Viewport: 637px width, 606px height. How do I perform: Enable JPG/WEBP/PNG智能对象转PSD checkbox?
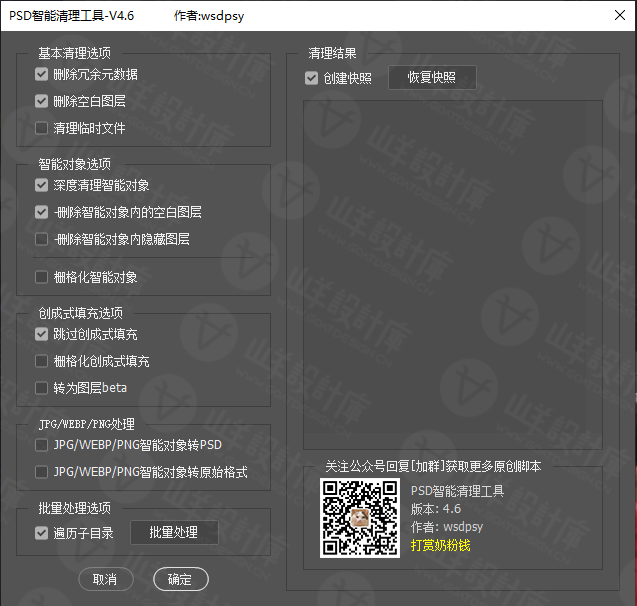pyautogui.click(x=41, y=445)
